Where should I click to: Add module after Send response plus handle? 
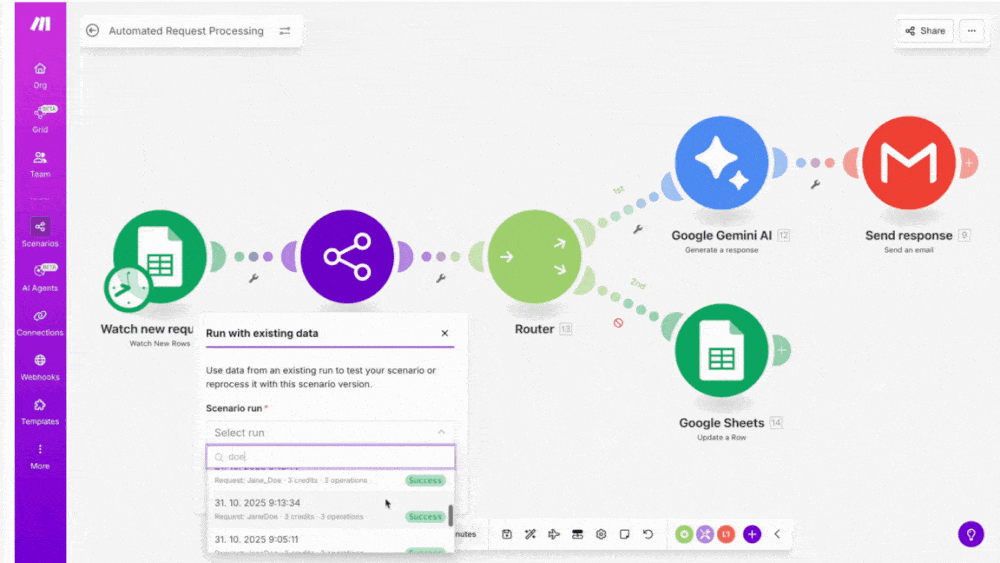click(x=969, y=163)
